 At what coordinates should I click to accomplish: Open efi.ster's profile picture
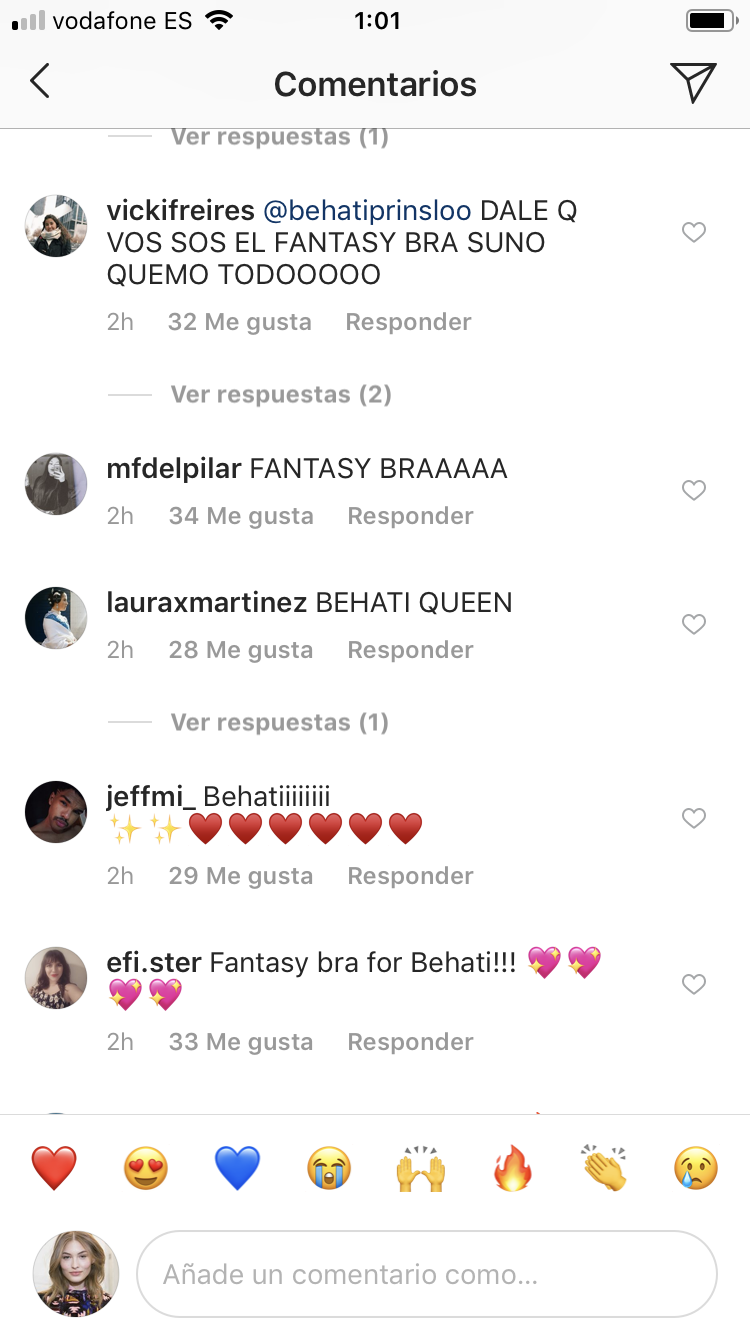(x=56, y=977)
